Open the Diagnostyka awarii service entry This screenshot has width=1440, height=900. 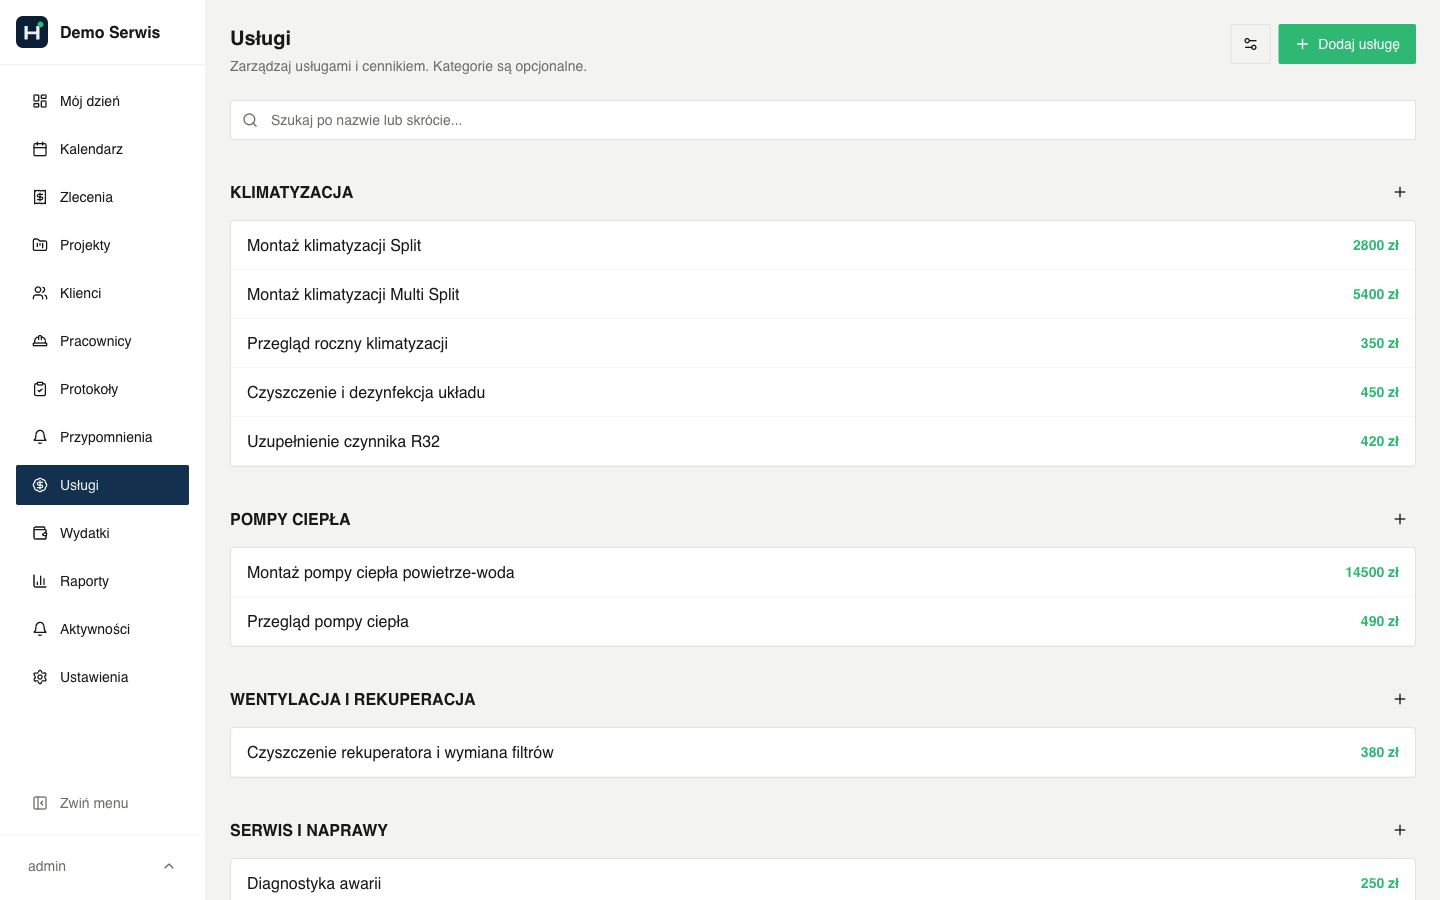pos(823,880)
